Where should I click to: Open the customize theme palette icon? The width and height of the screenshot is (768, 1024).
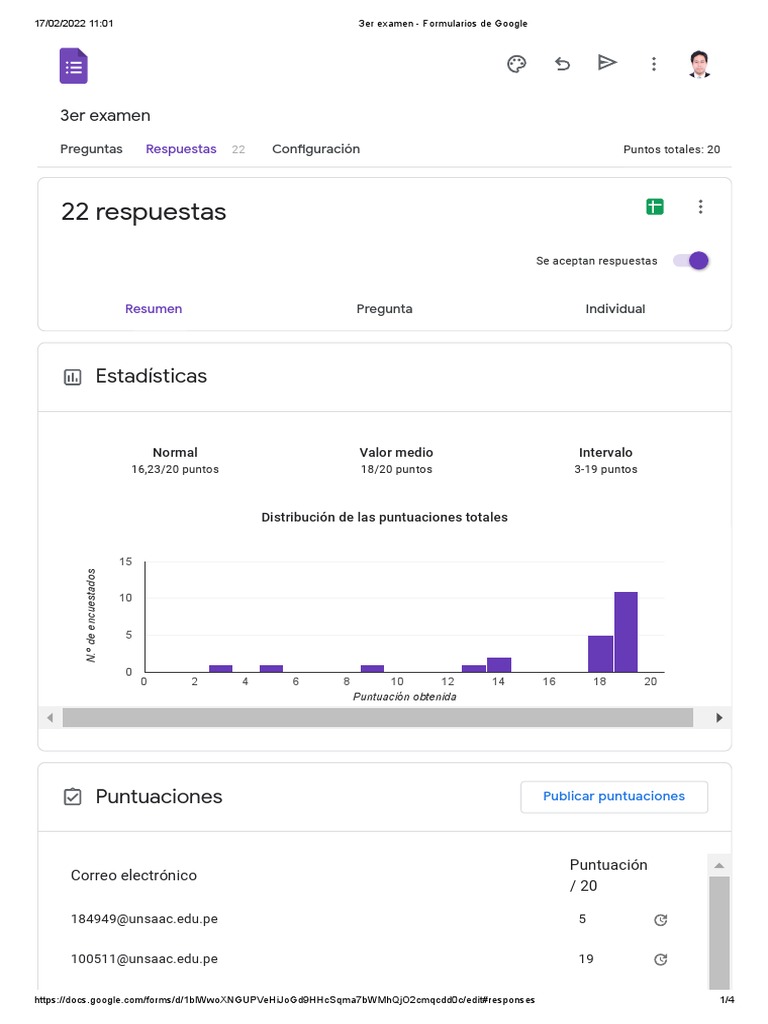click(516, 64)
